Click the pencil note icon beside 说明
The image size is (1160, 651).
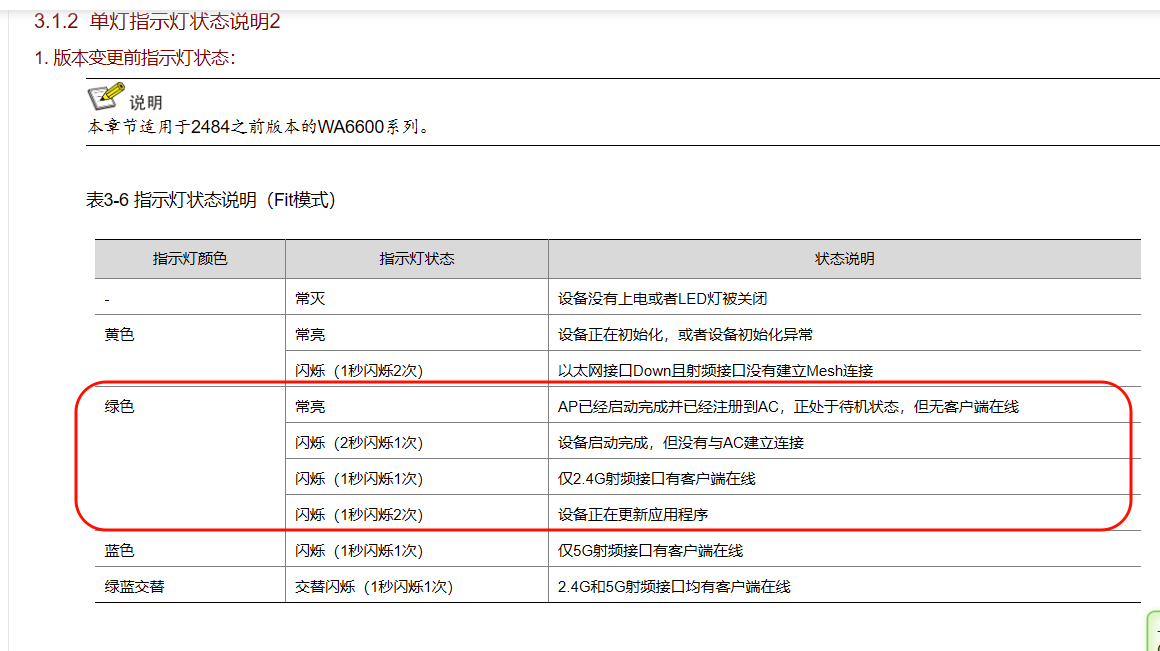(x=105, y=98)
